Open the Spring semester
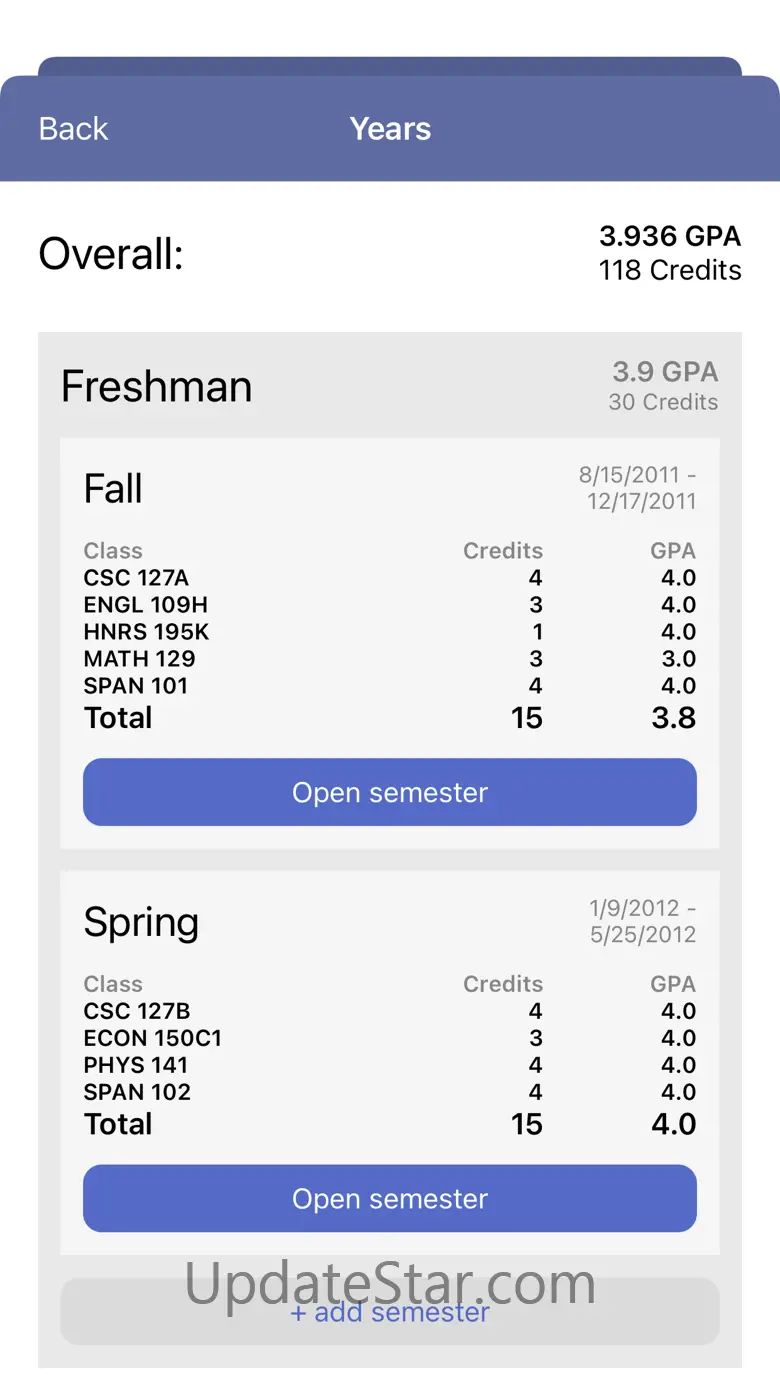This screenshot has height=1387, width=780. tap(389, 1198)
